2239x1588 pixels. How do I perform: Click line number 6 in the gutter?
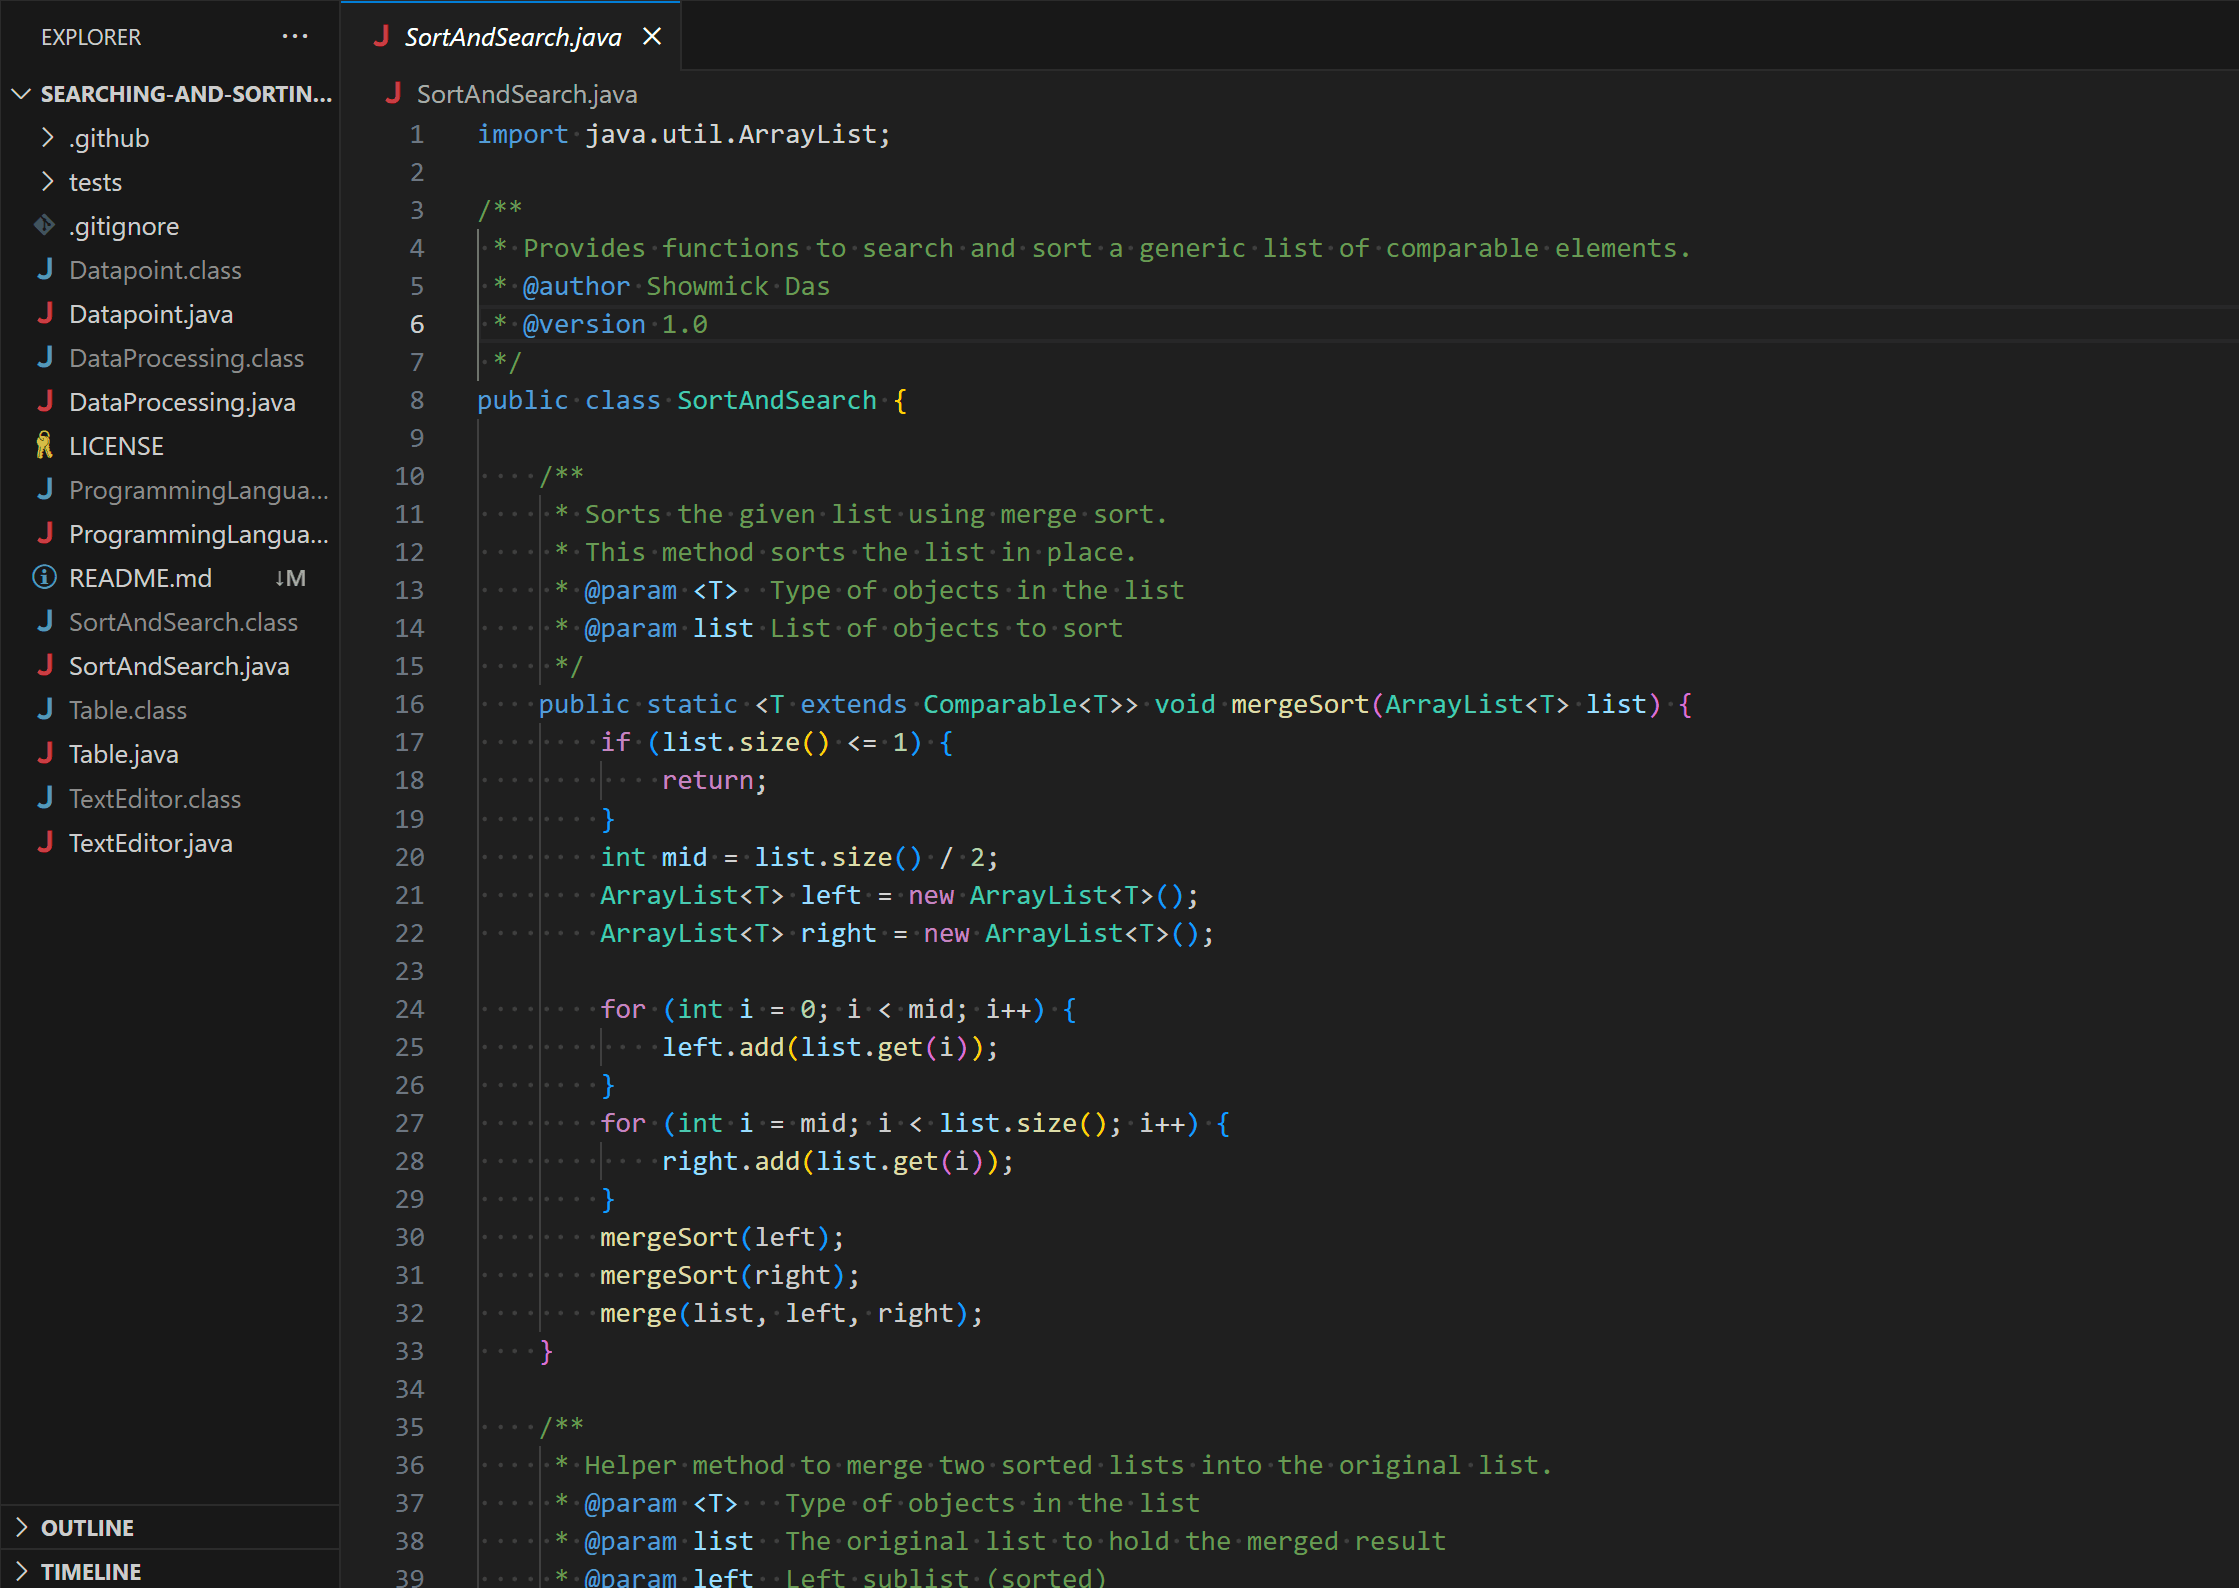click(417, 324)
